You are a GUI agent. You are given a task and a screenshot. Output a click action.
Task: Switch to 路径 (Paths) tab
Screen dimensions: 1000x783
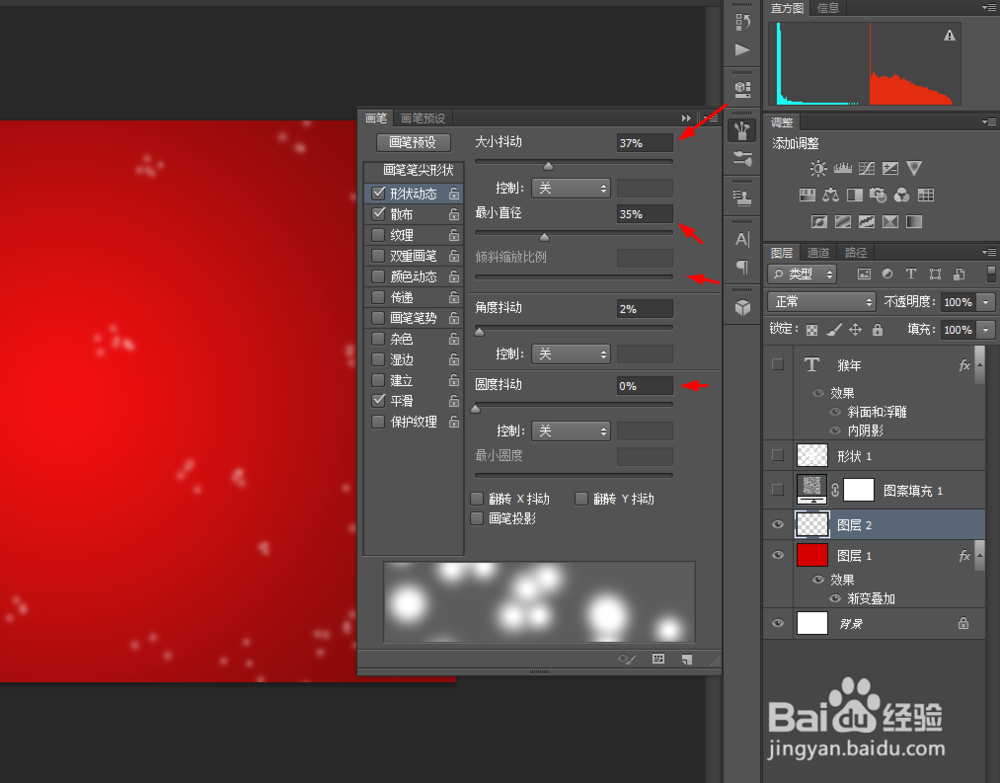pos(855,252)
